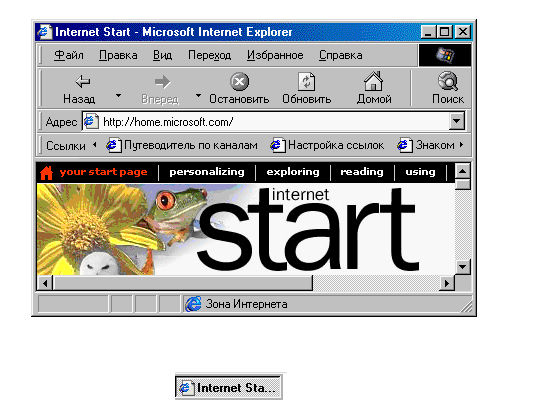540x400 pixels.
Task: Click the horizontal scrollbar left arrow
Action: [45, 283]
